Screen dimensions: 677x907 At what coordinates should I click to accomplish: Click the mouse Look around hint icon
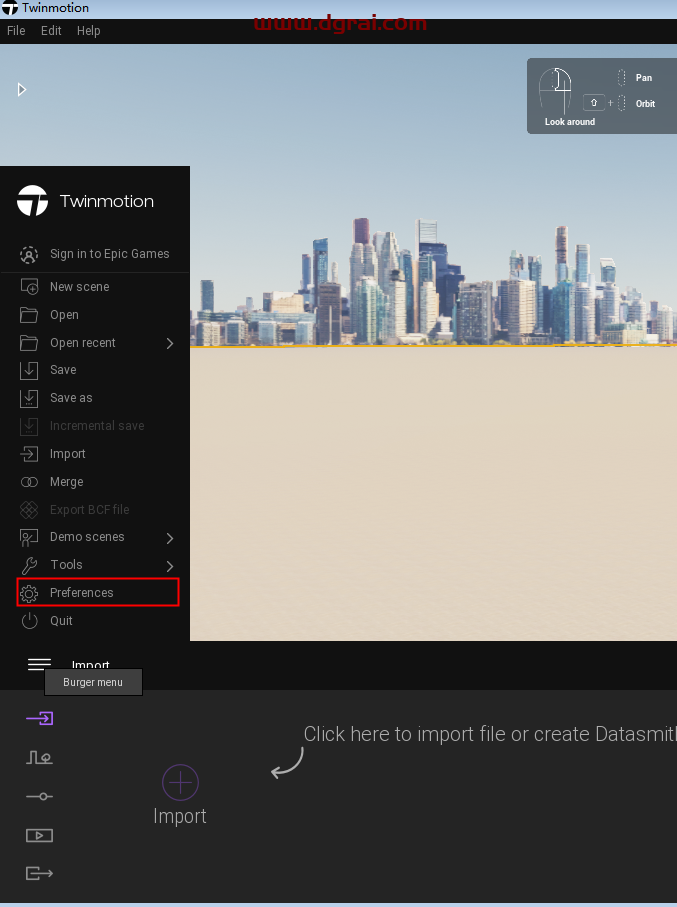(x=555, y=91)
